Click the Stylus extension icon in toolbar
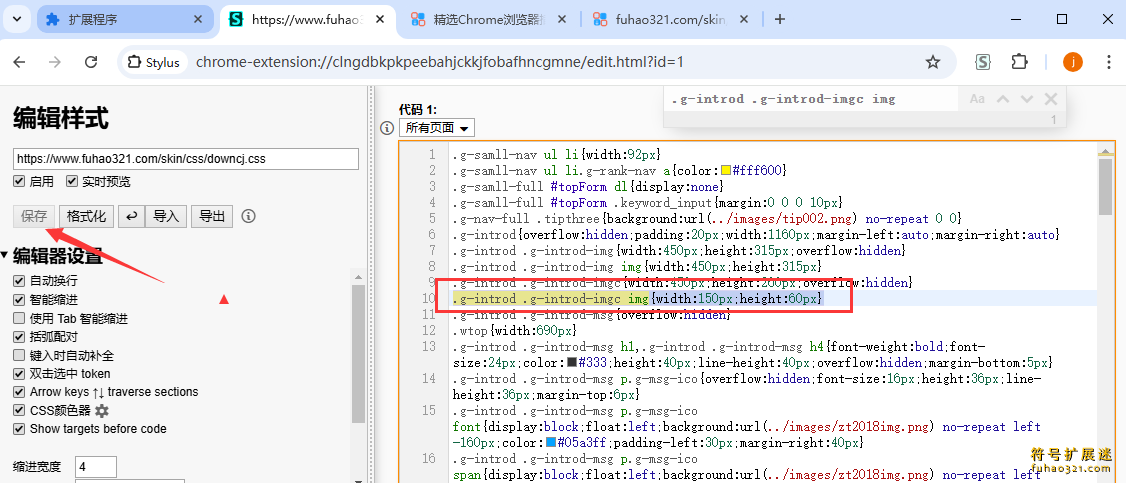This screenshot has width=1126, height=483. pos(983,62)
